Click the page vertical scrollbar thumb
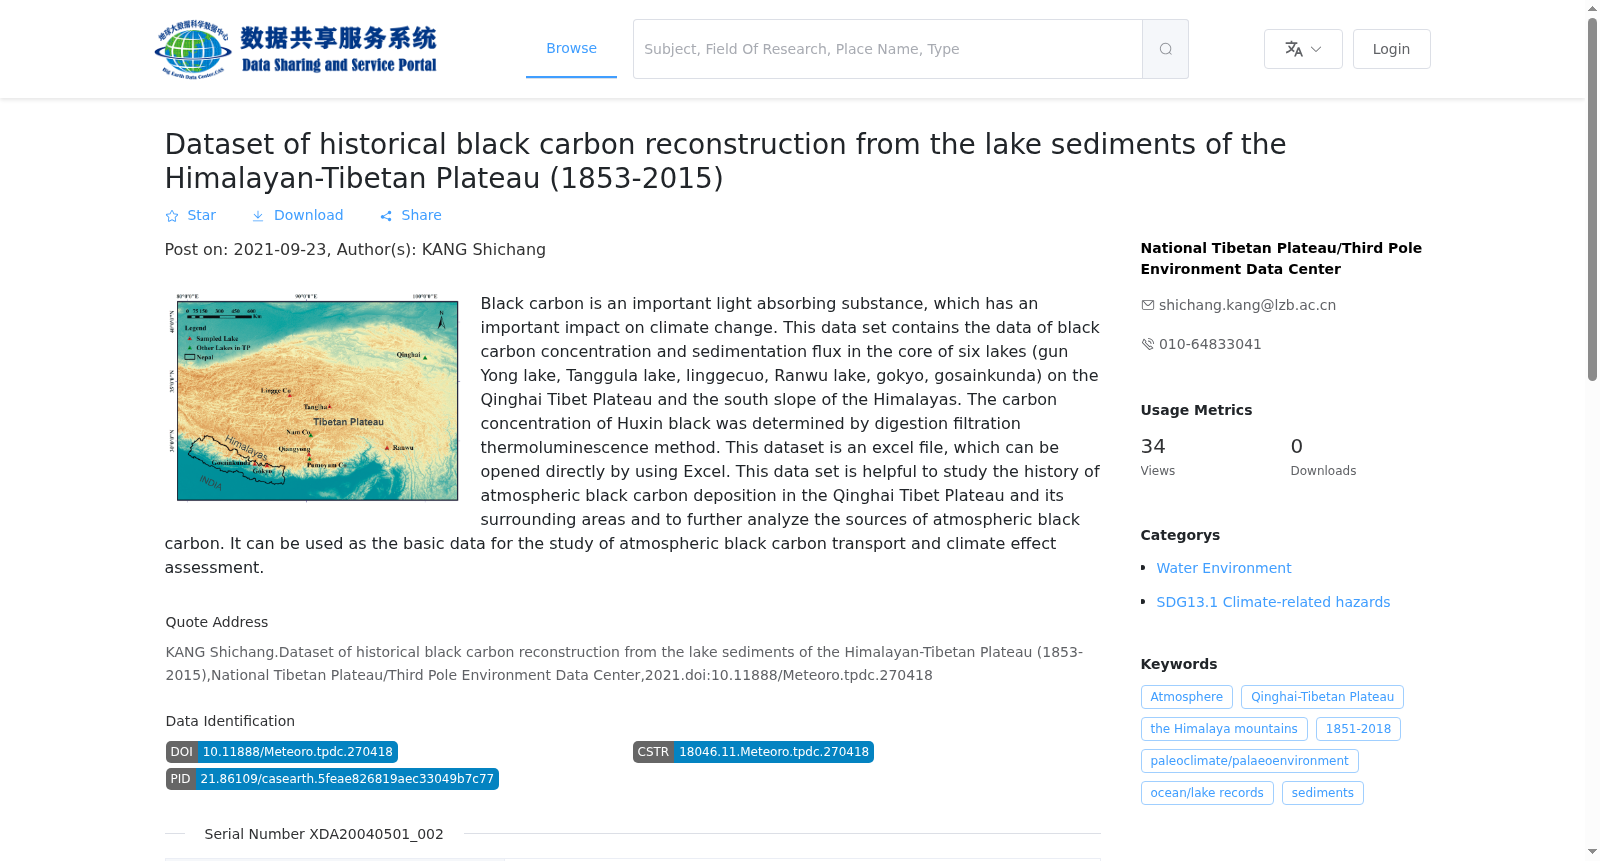The height and width of the screenshot is (861, 1600). click(1593, 199)
